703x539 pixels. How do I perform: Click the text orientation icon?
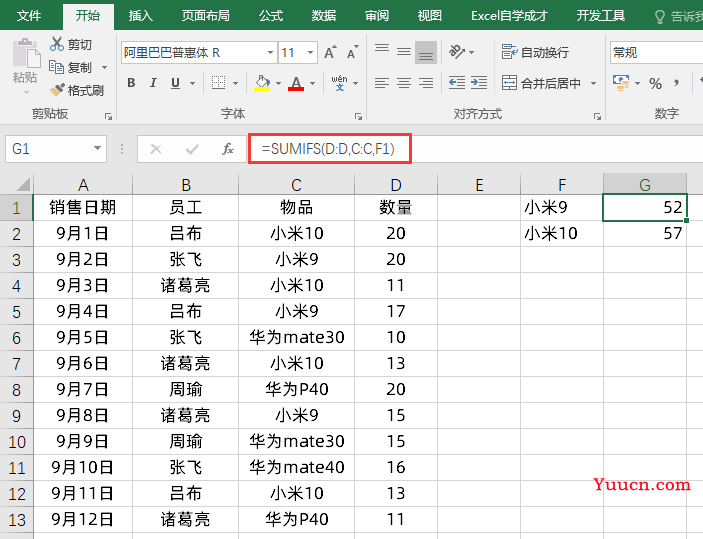[457, 52]
